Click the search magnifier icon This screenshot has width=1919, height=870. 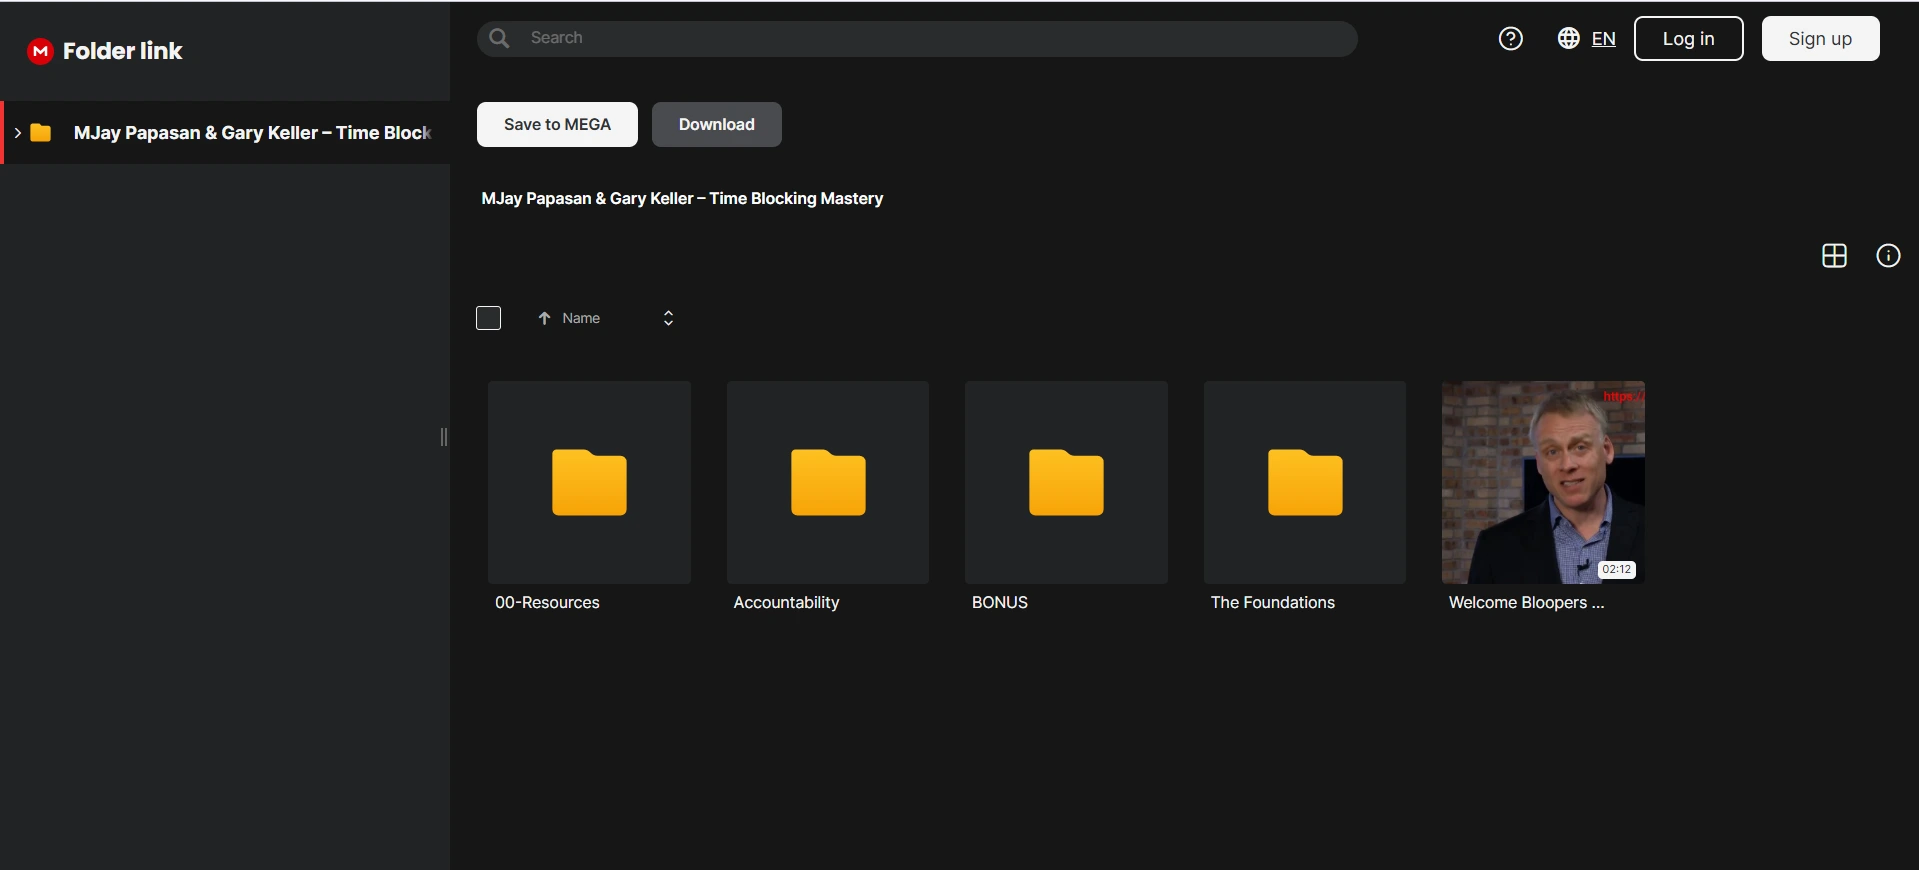coord(500,38)
